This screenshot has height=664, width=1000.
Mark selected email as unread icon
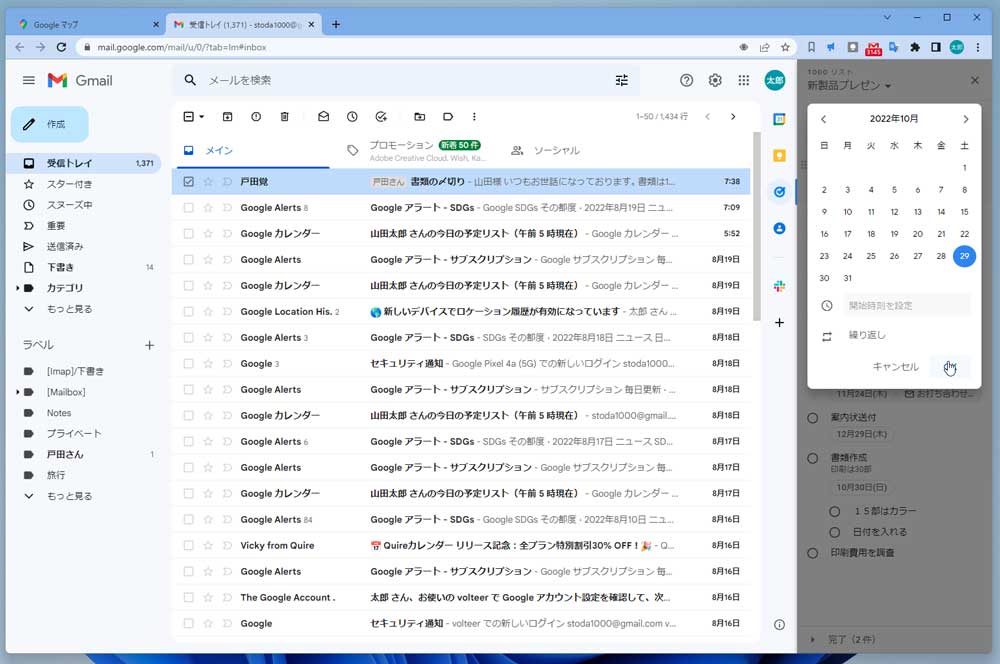(x=323, y=117)
